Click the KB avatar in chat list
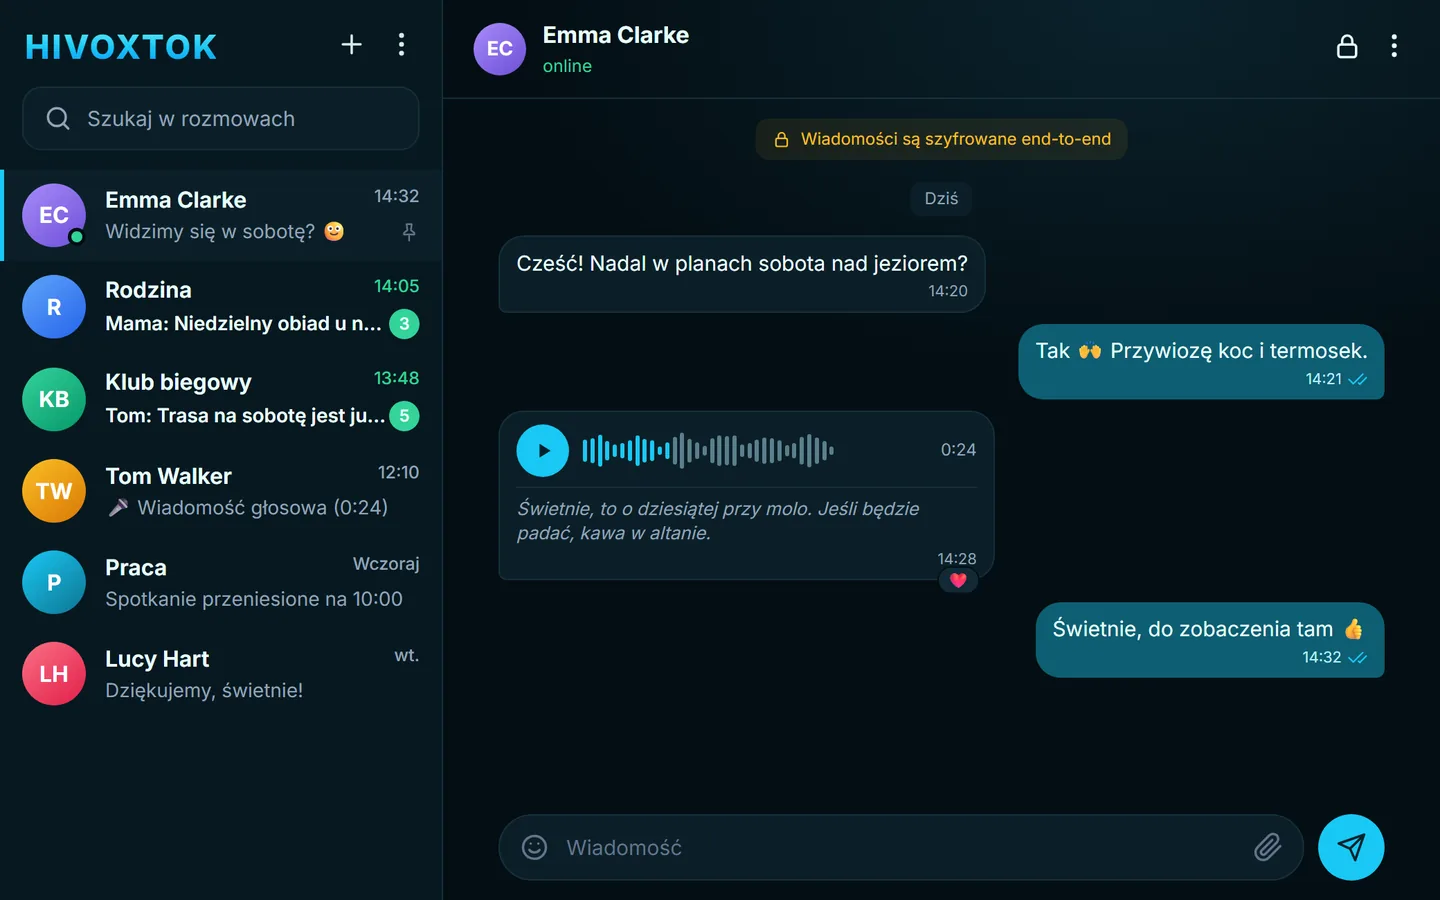This screenshot has width=1440, height=900. [54, 399]
